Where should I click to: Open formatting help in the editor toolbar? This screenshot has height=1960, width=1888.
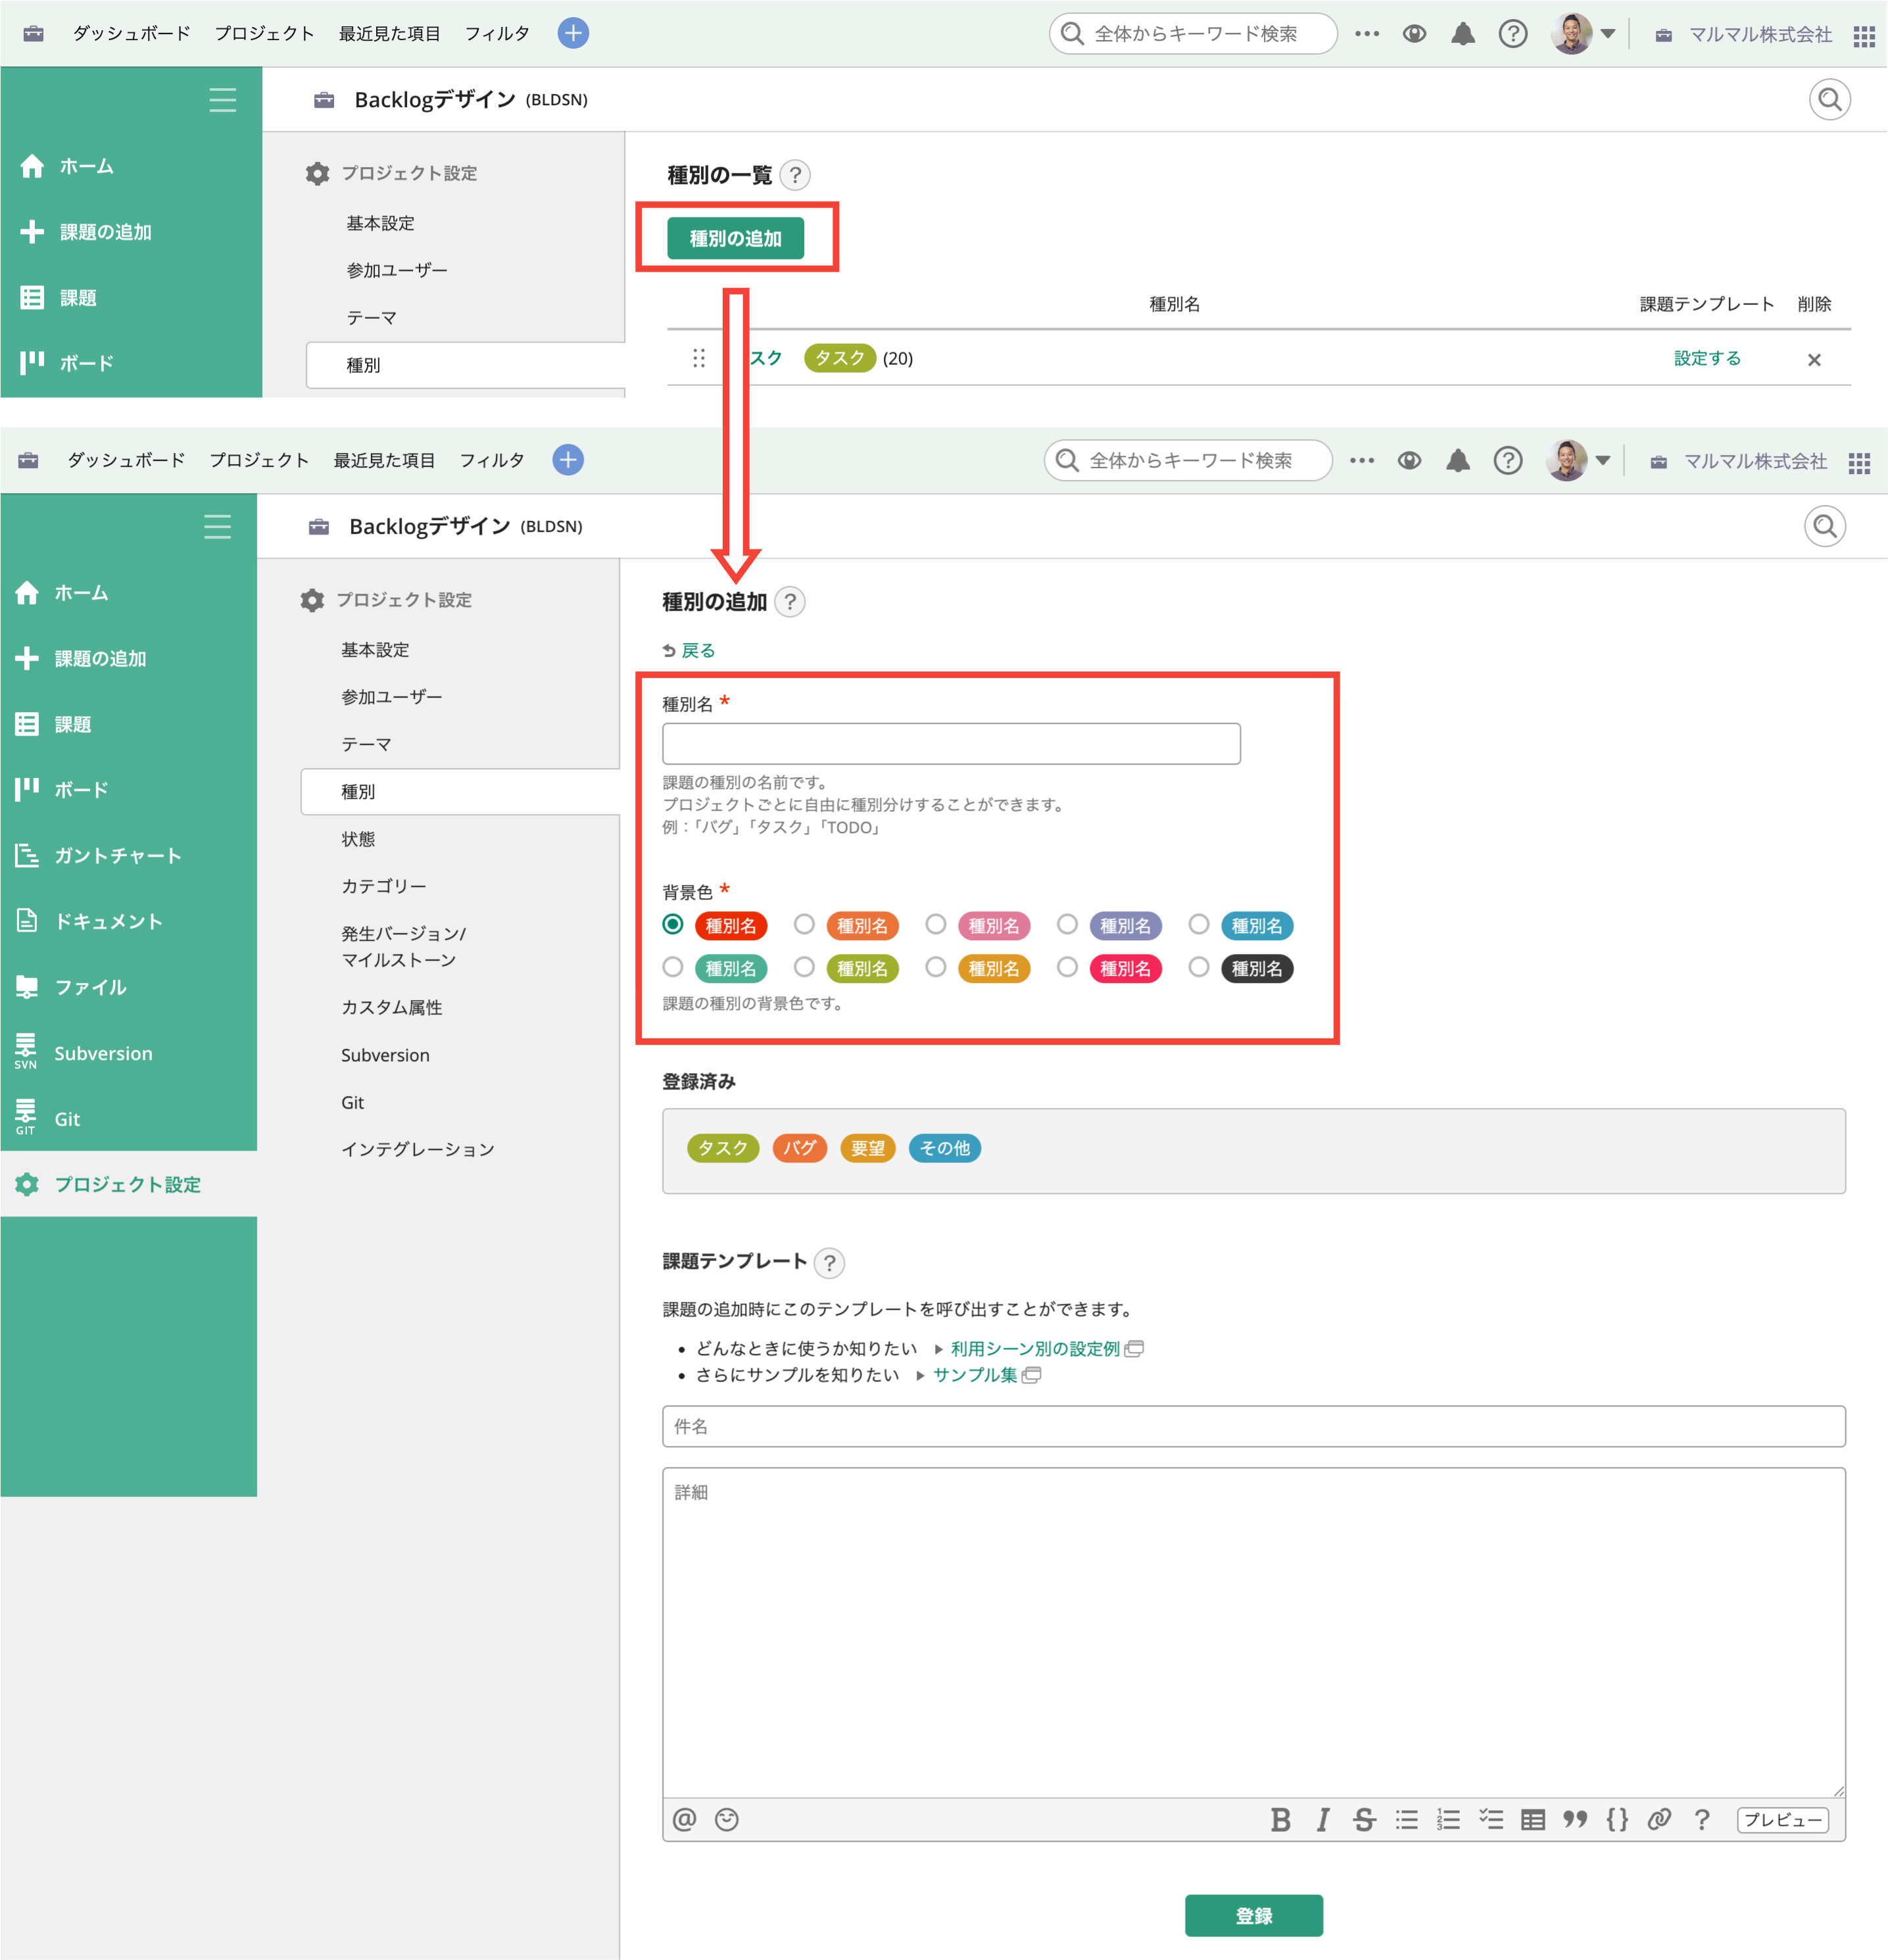1702,1819
